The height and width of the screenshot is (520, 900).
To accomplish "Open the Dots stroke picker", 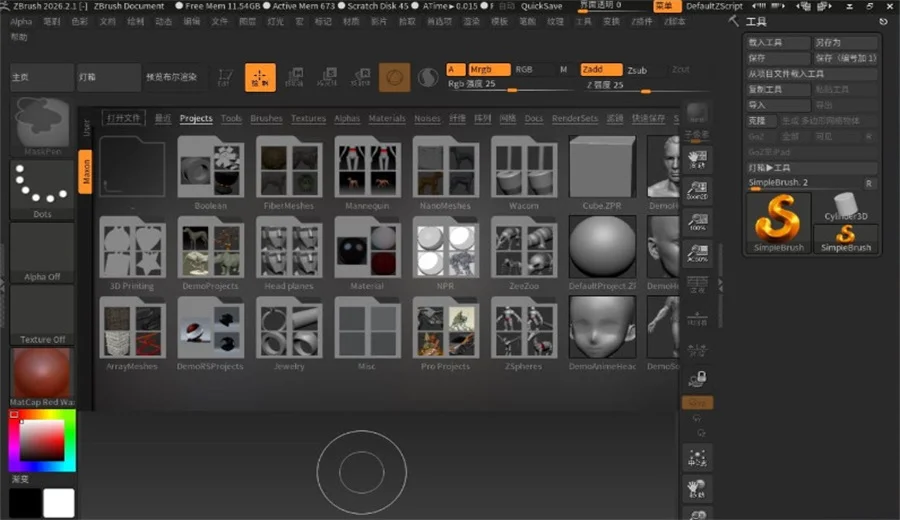I will click(42, 190).
